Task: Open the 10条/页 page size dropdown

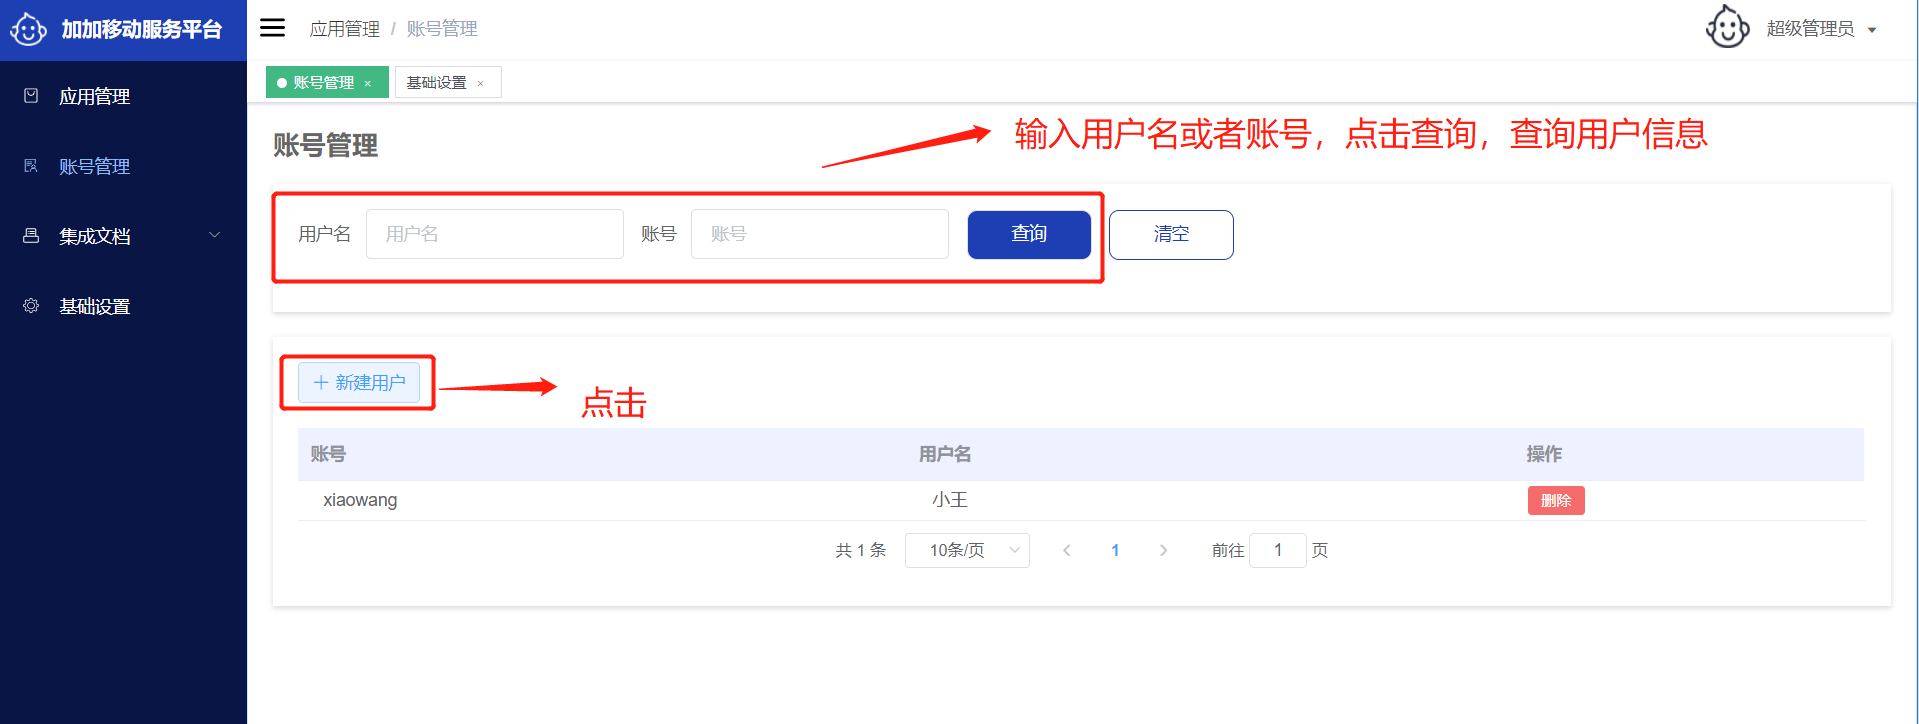Action: [x=966, y=550]
